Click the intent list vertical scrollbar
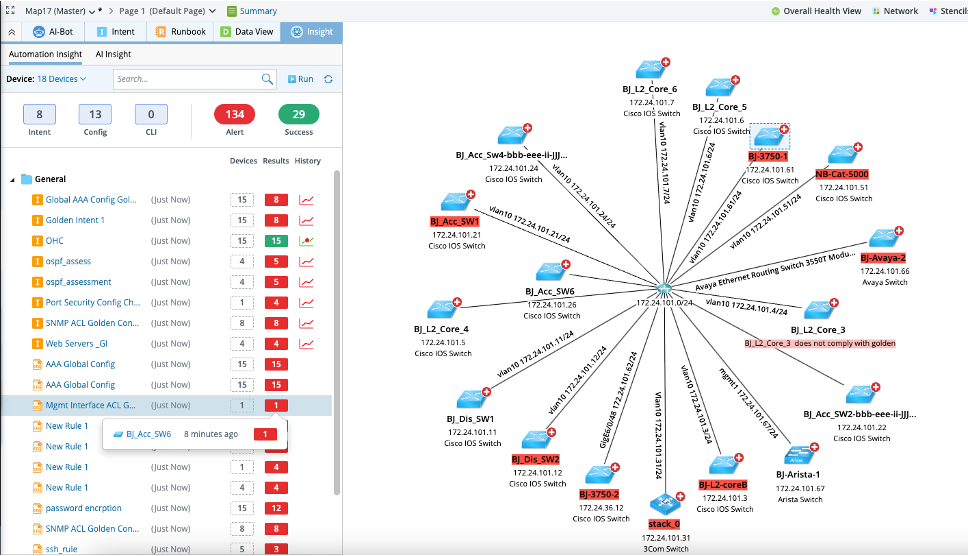This screenshot has height=556, width=968. tap(336, 332)
